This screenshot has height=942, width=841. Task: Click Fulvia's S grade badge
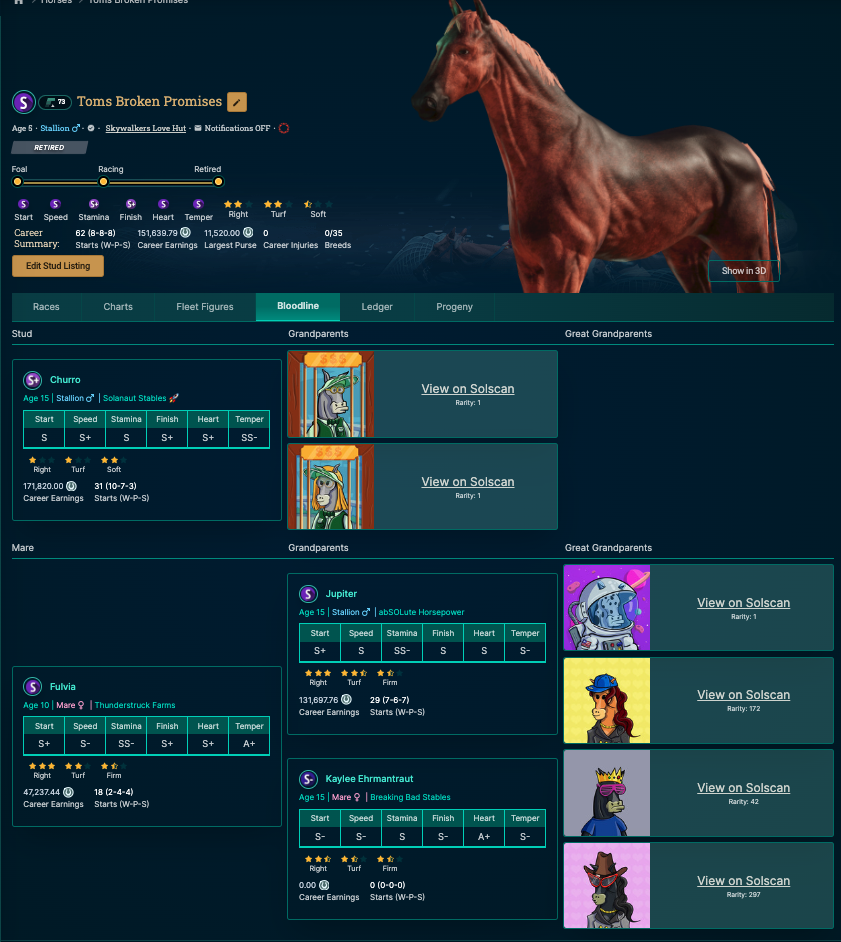coord(32,686)
